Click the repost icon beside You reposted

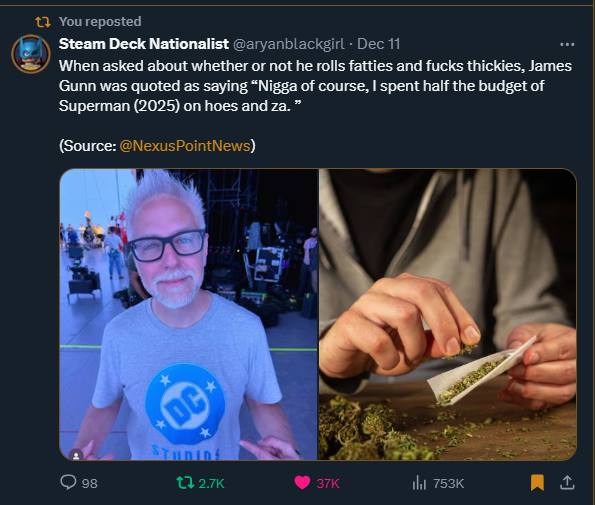[43, 22]
